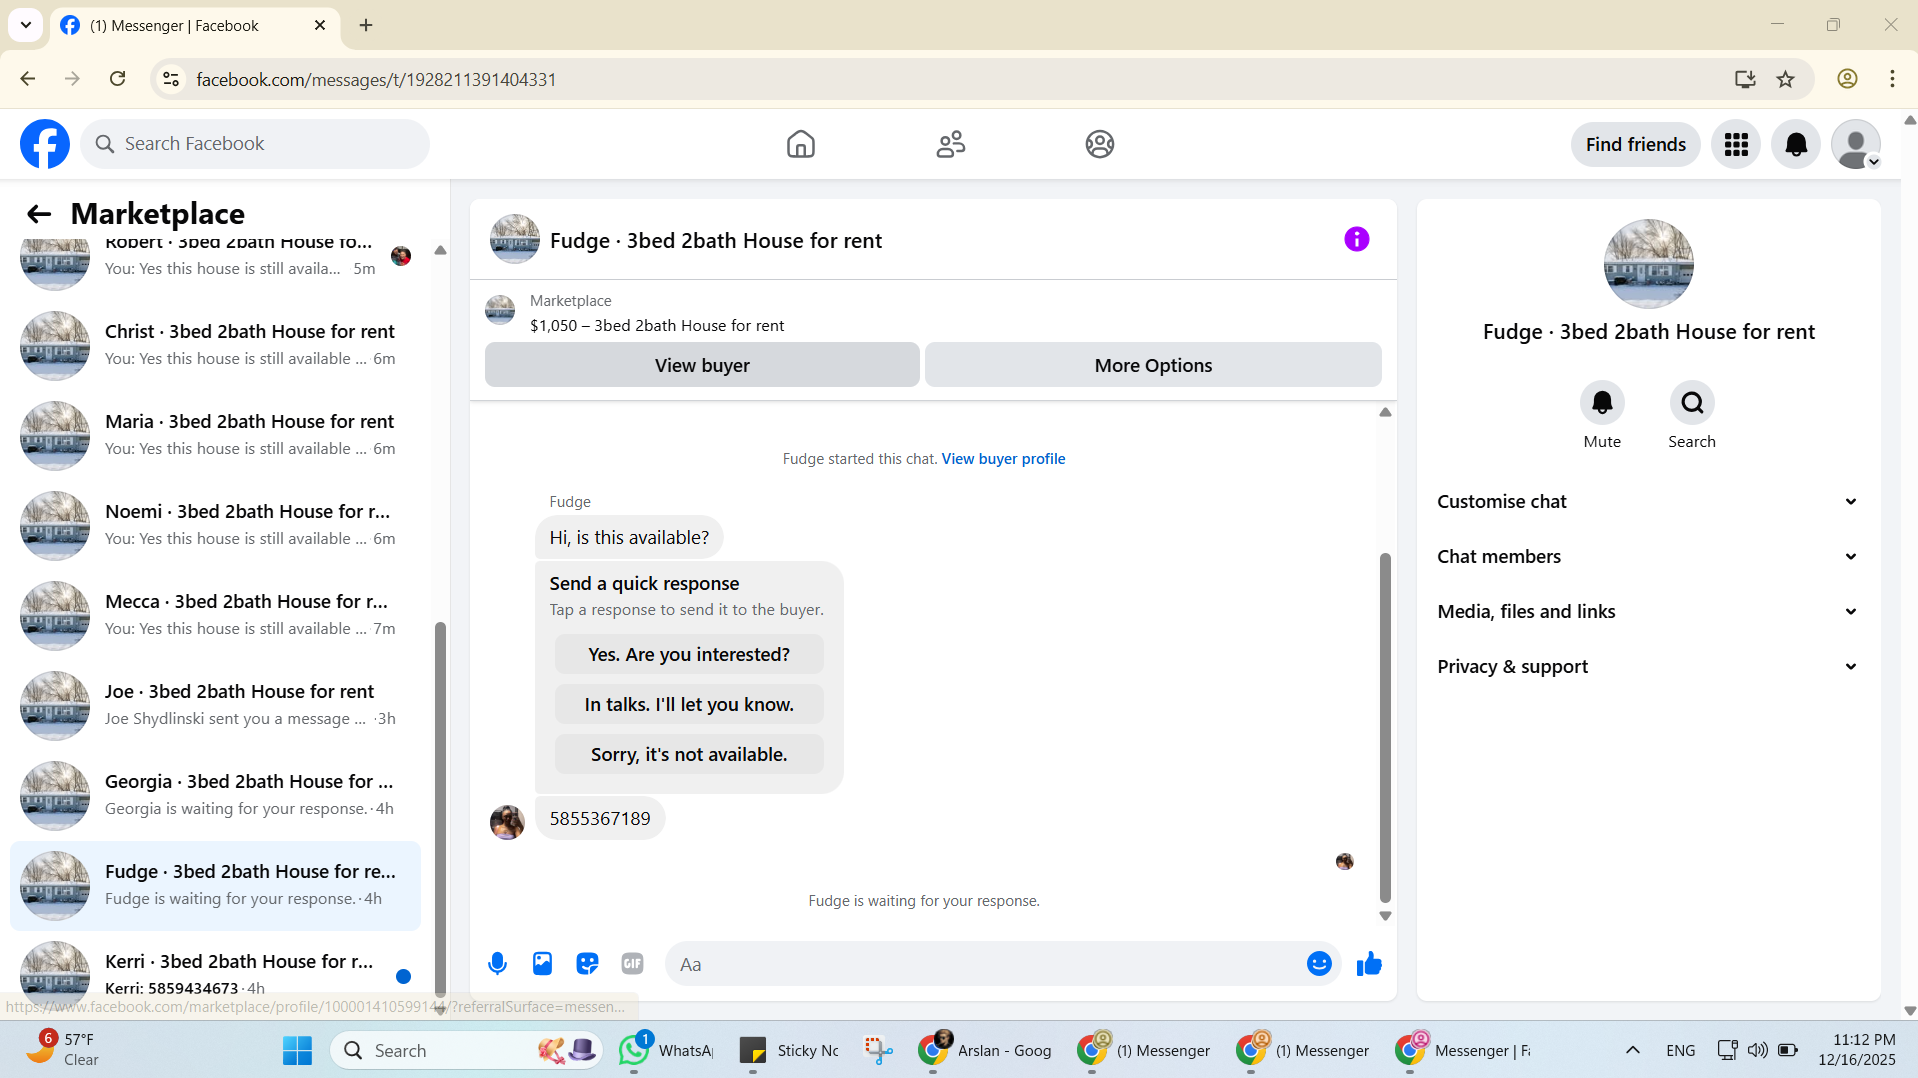The height and width of the screenshot is (1078, 1918).
Task: Open the Friends icon in top navigation
Action: [x=950, y=144]
